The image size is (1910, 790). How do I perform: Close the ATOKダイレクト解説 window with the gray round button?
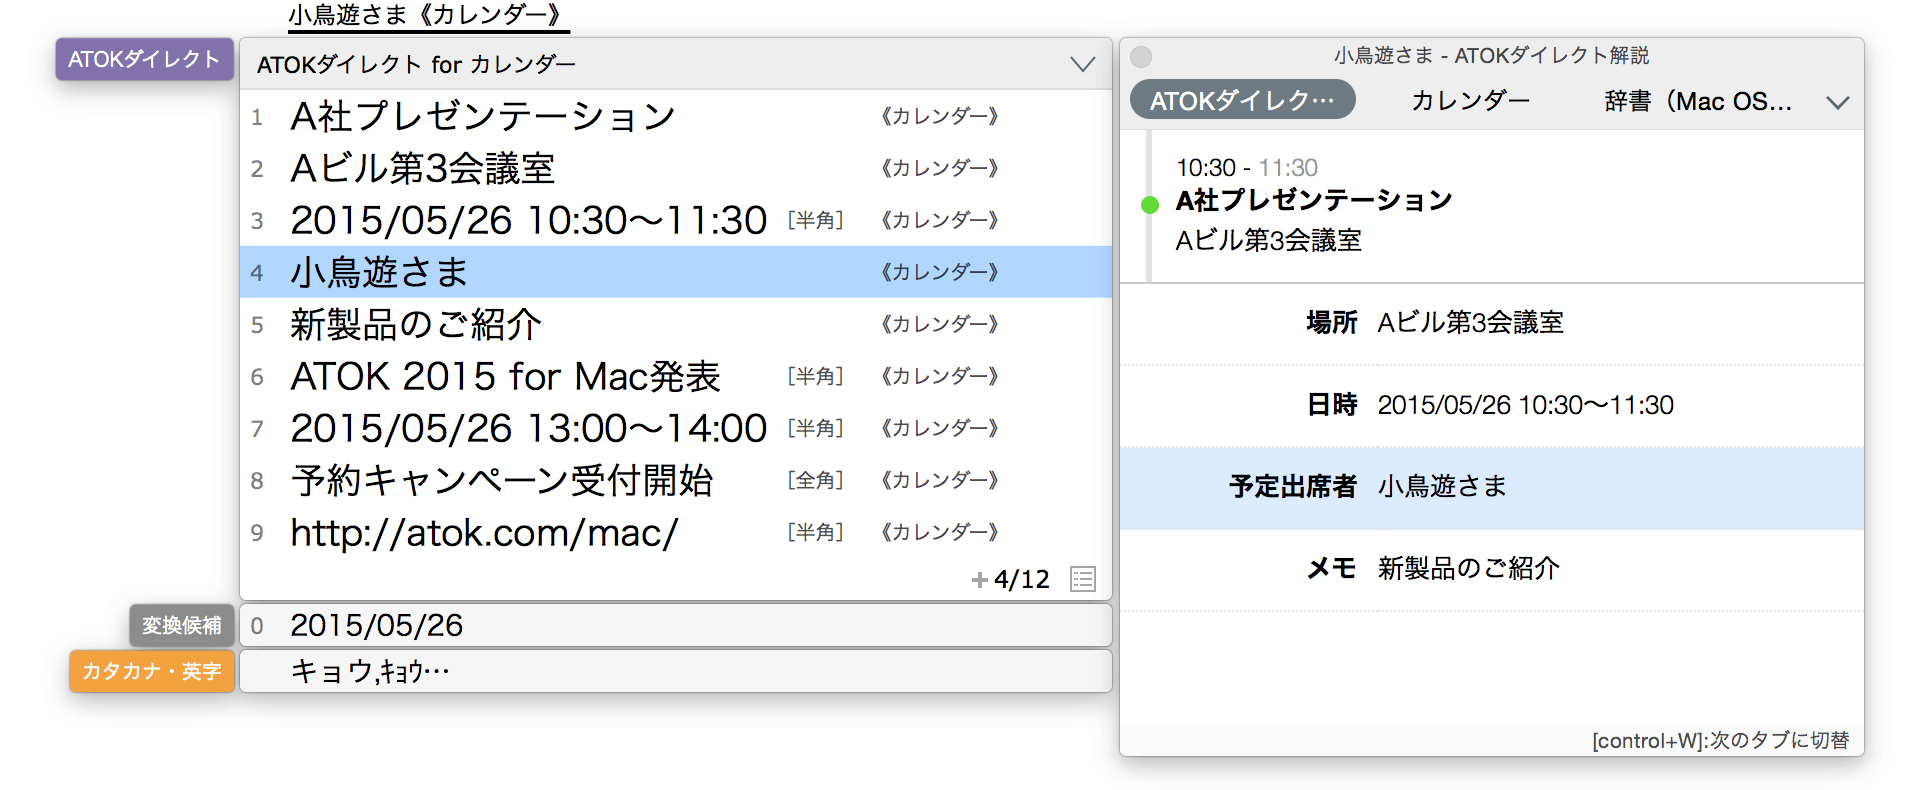(1141, 57)
